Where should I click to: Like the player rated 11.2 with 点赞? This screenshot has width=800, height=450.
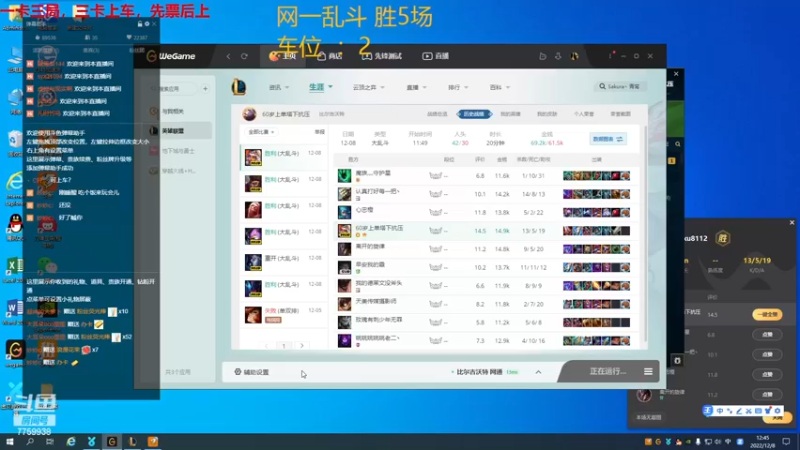[x=767, y=394]
